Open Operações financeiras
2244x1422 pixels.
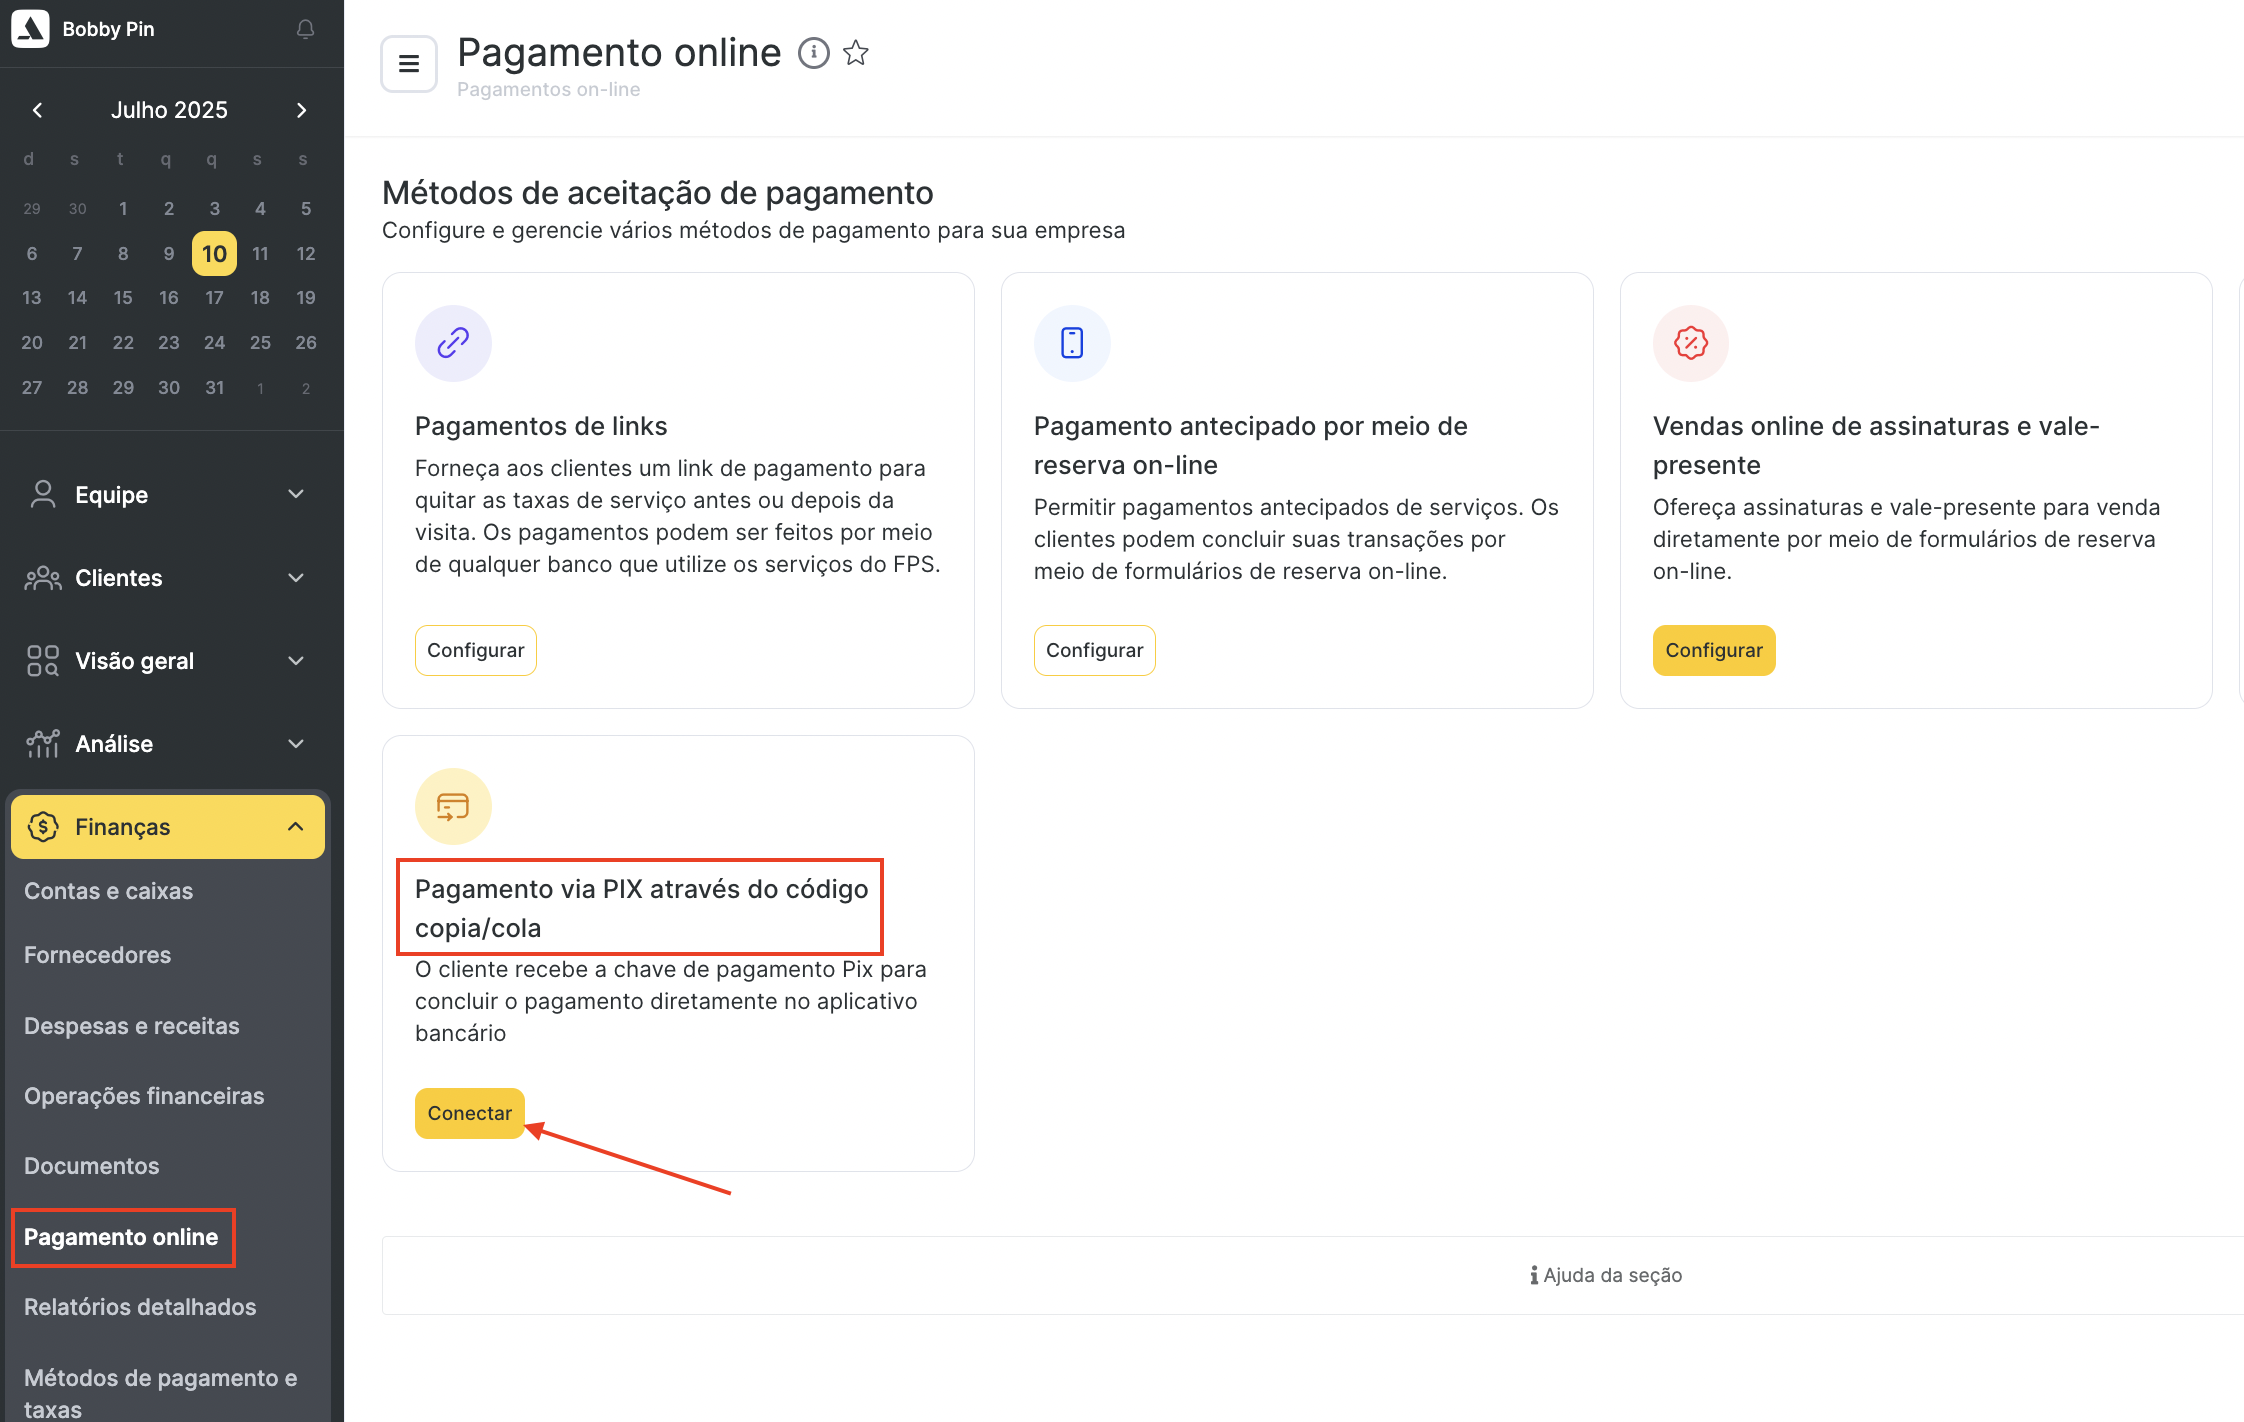pyautogui.click(x=144, y=1096)
